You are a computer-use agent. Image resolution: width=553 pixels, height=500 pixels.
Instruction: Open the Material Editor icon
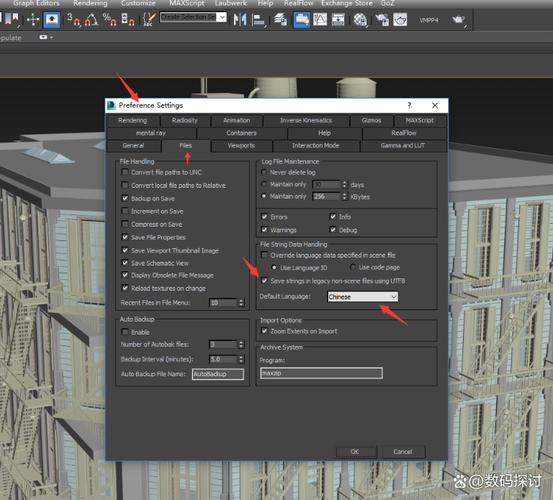360,19
